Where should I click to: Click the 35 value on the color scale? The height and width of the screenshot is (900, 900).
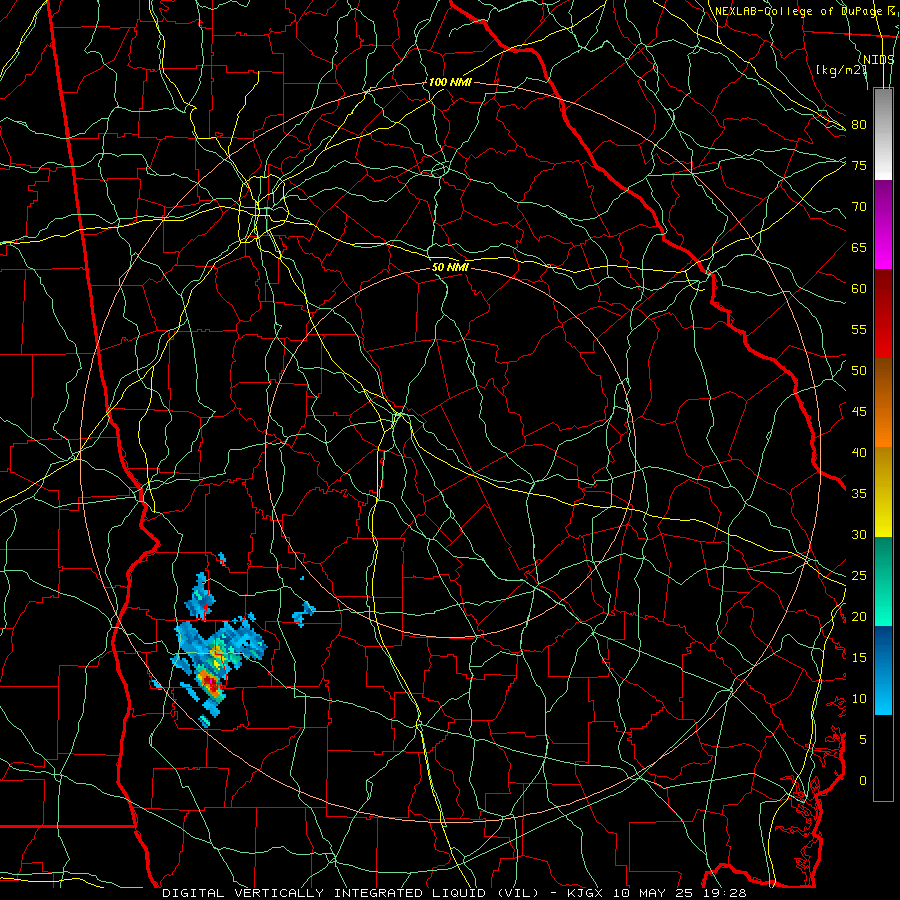tap(859, 494)
